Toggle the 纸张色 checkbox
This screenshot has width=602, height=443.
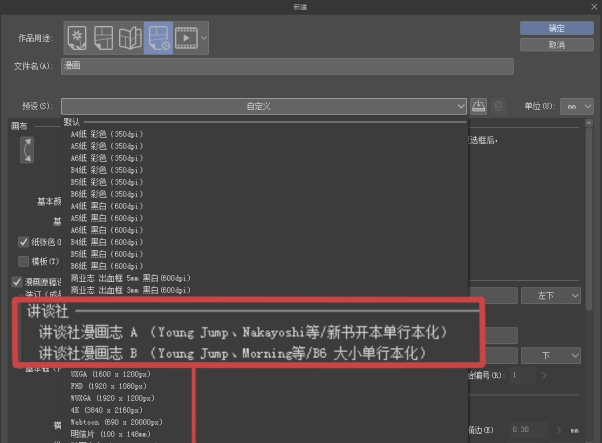pos(23,242)
